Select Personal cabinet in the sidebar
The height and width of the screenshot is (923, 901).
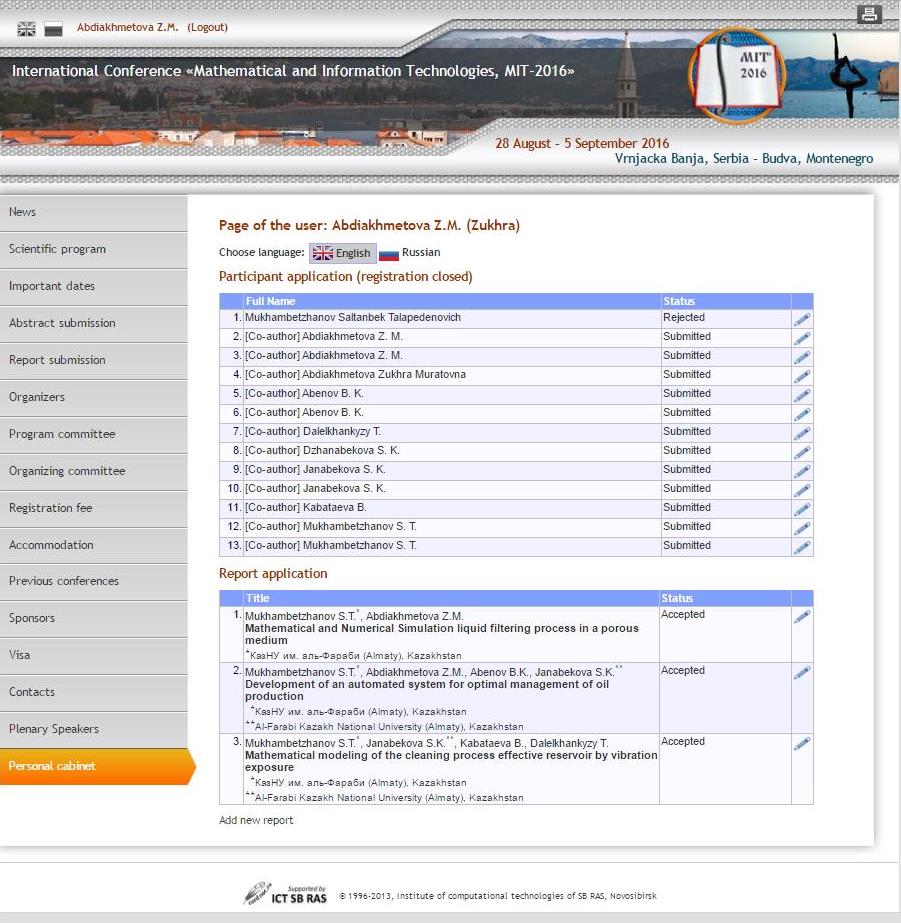pyautogui.click(x=52, y=766)
